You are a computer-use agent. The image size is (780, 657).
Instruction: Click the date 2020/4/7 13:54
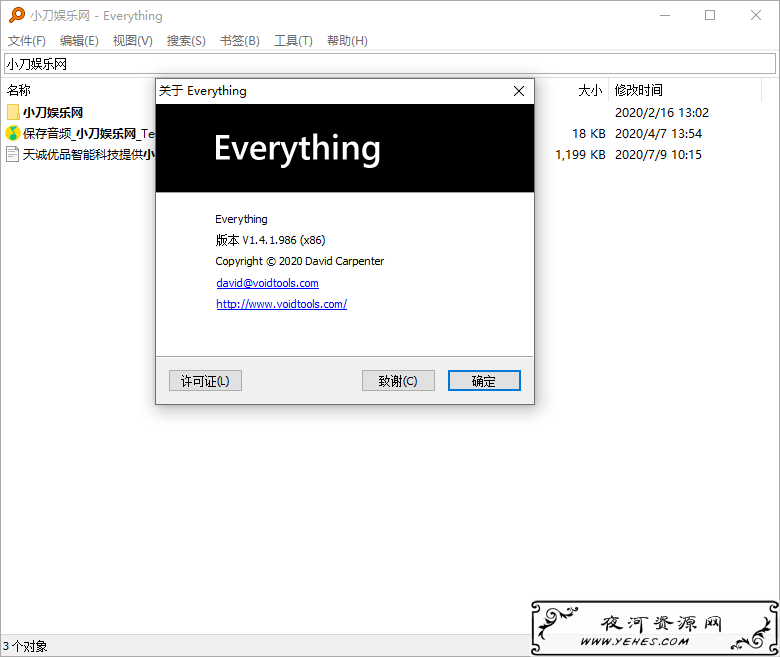pyautogui.click(x=658, y=133)
